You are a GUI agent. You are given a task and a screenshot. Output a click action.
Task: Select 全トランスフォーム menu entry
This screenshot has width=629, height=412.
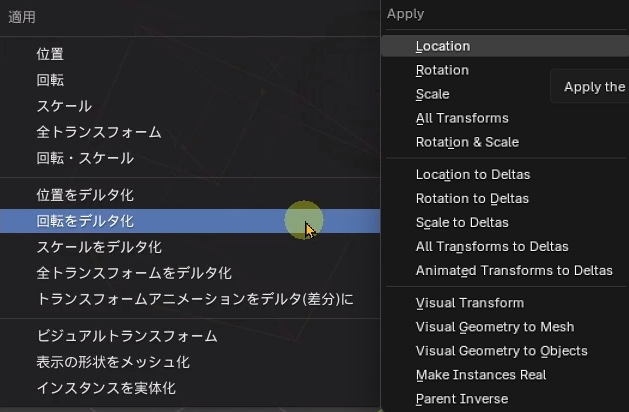click(98, 132)
